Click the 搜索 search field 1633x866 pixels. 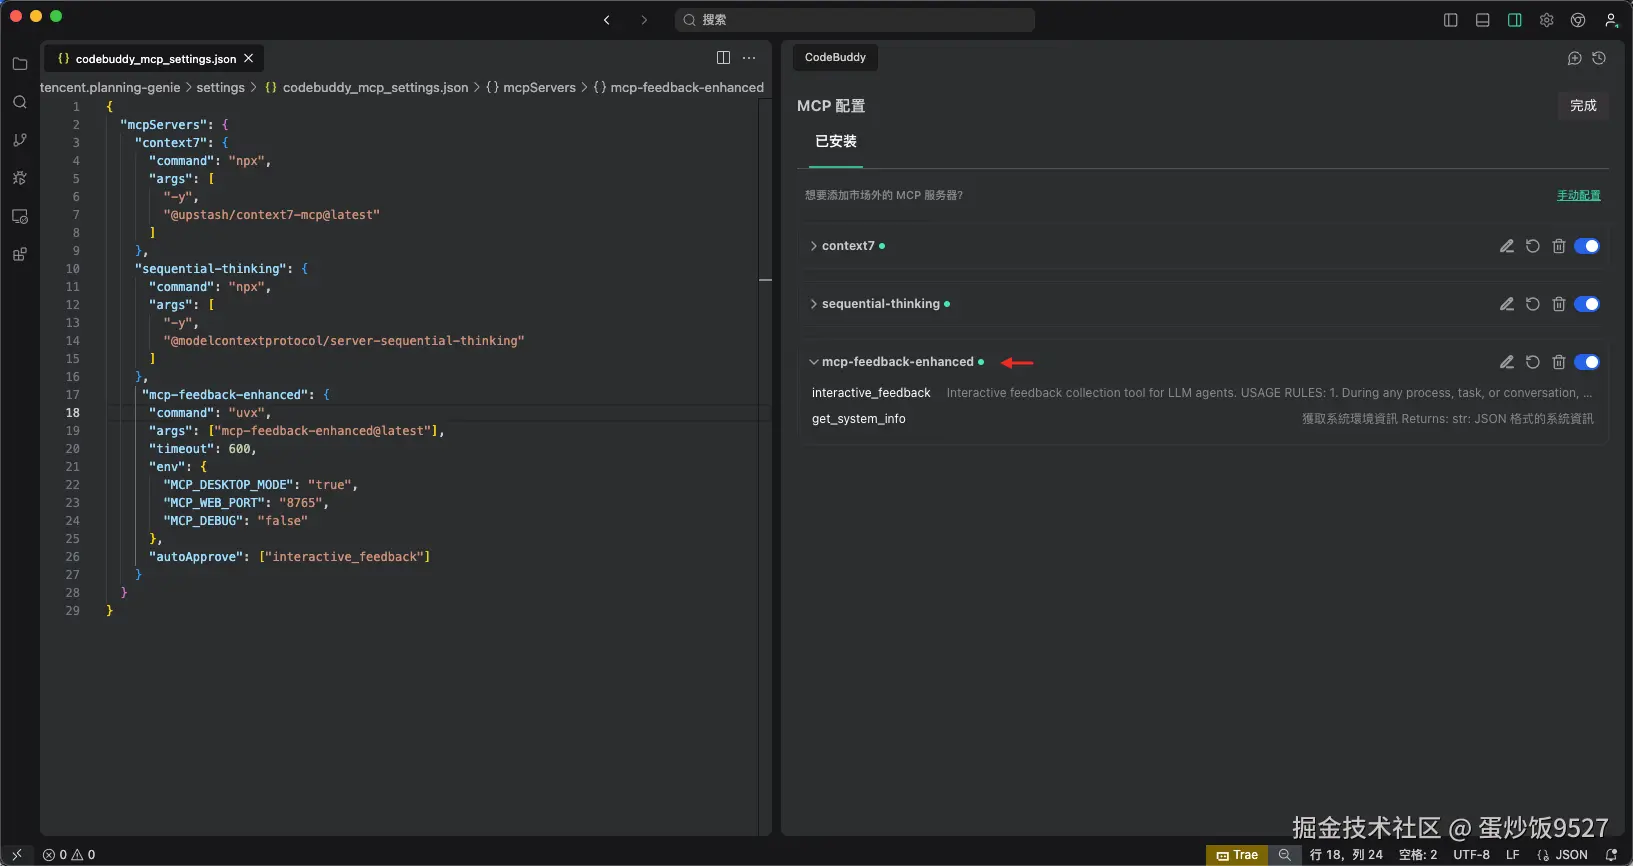click(x=855, y=20)
